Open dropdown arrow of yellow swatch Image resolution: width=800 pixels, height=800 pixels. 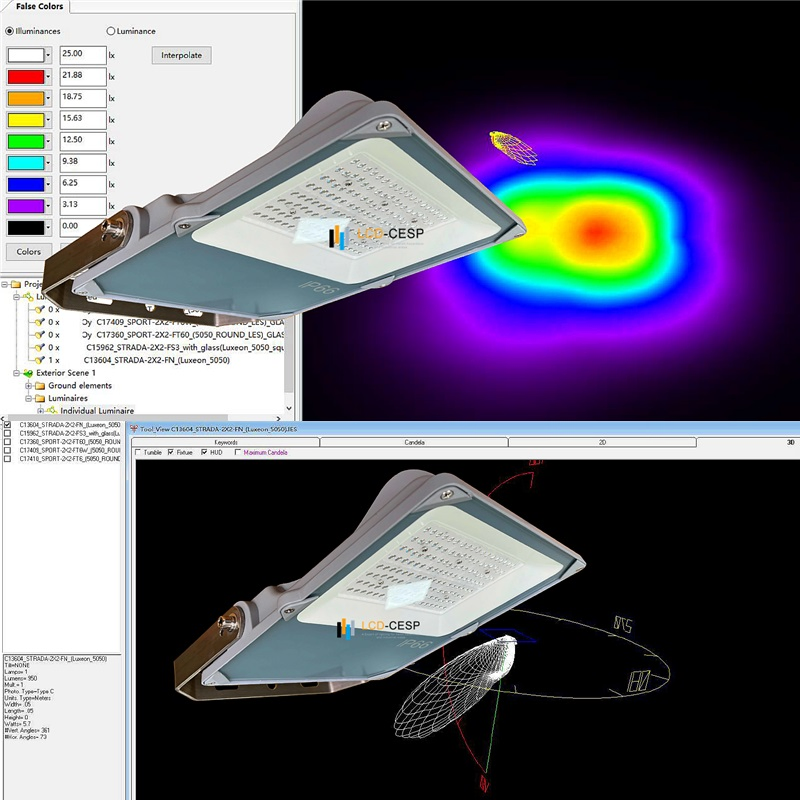[x=46, y=120]
